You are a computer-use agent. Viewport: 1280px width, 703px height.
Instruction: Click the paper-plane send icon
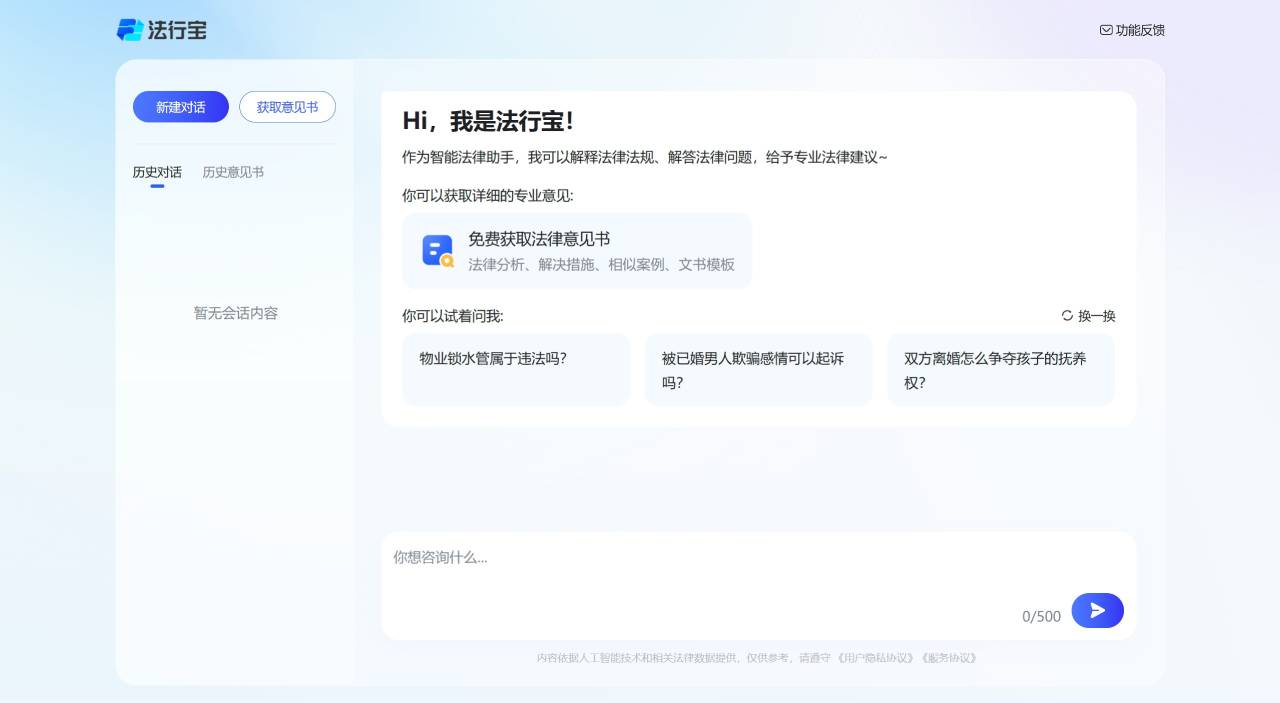[x=1097, y=610]
